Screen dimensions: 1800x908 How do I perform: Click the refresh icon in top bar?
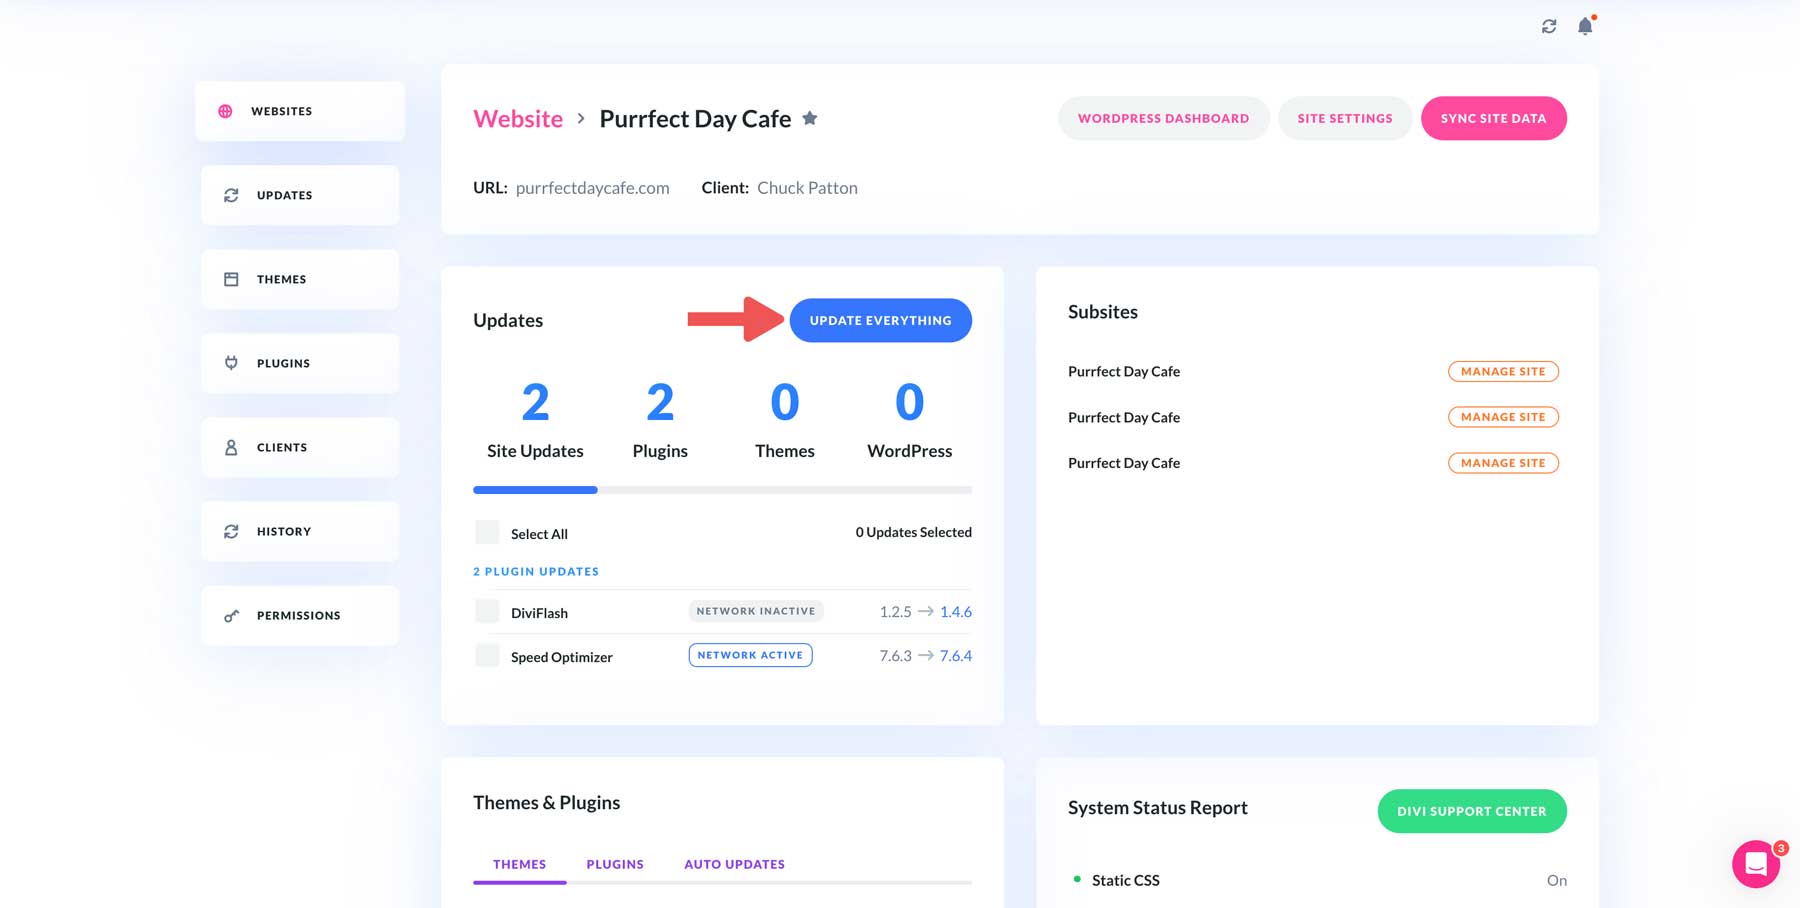1549,26
